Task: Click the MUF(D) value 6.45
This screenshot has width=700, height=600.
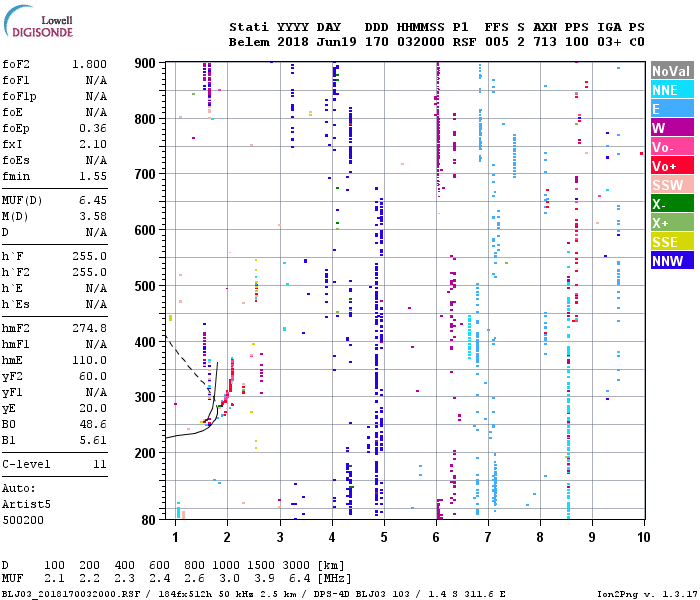Action: [93, 200]
